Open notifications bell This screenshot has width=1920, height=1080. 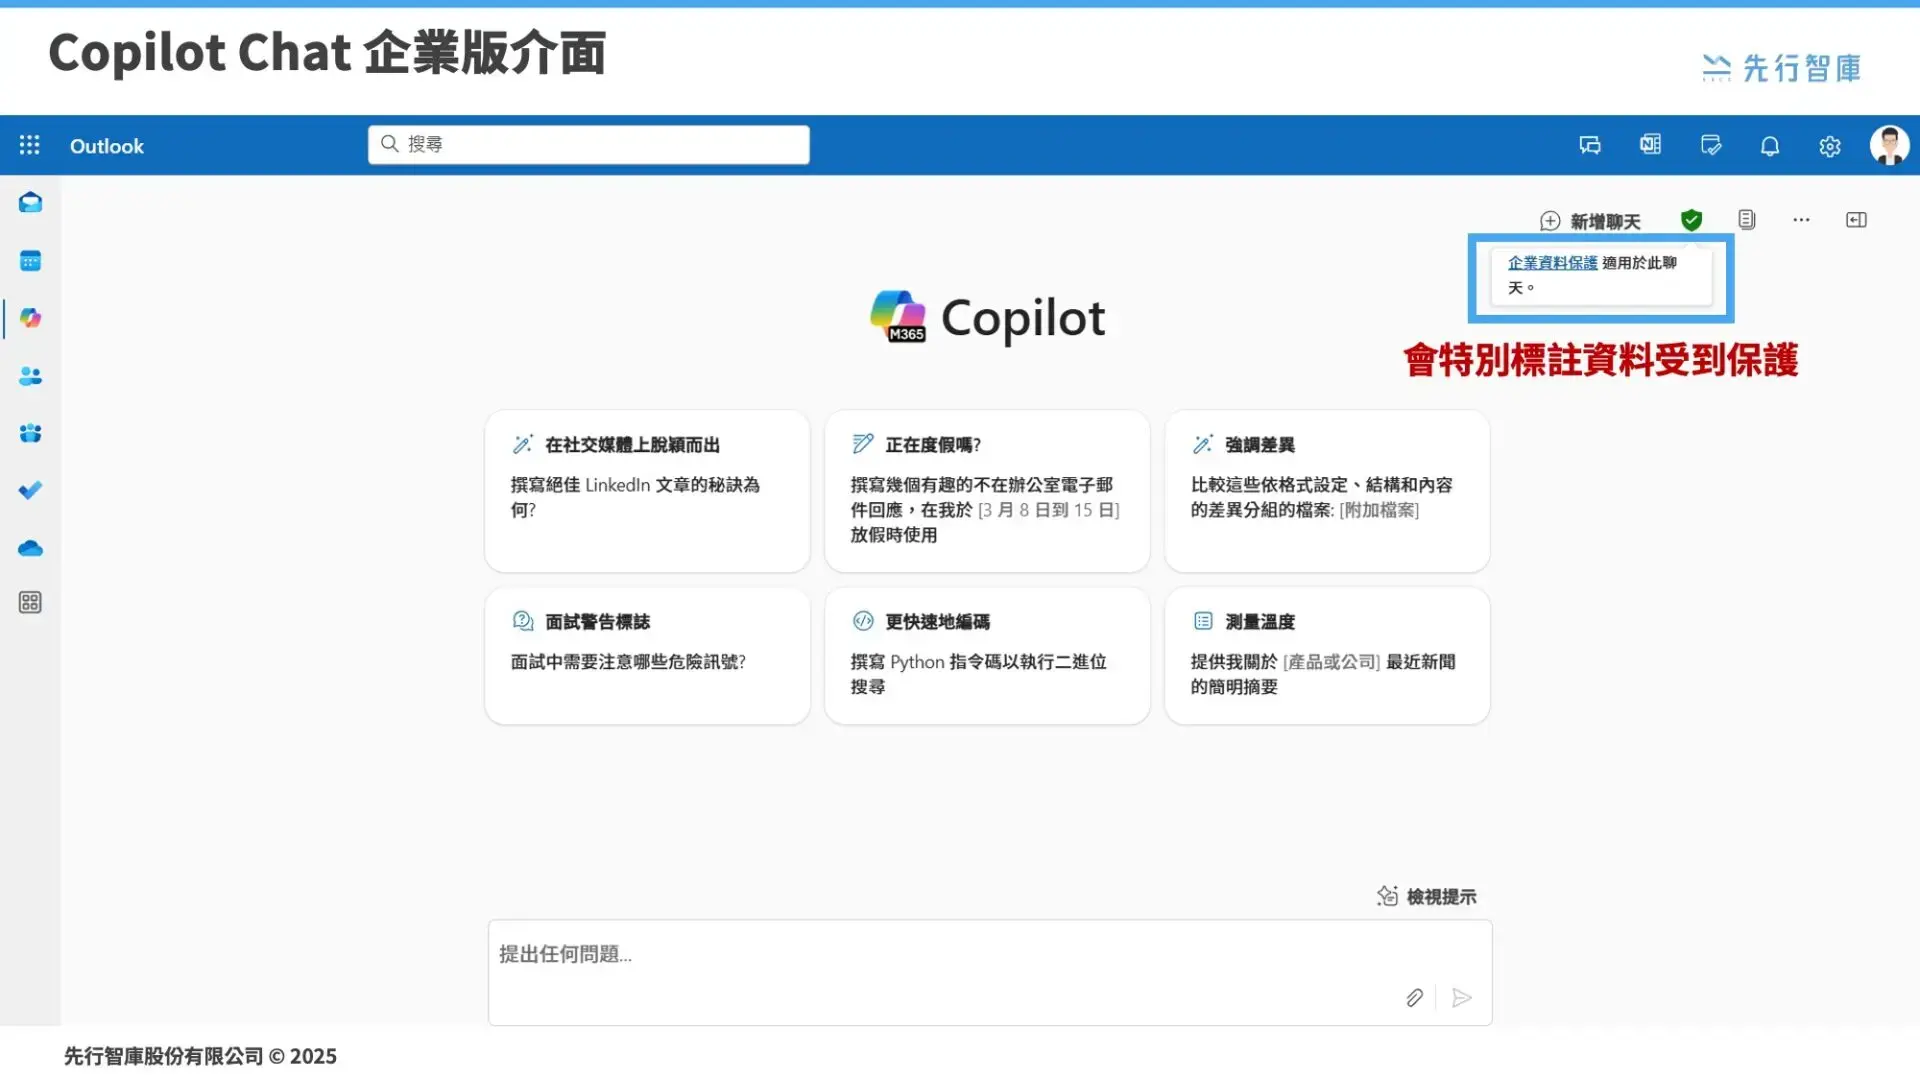tap(1770, 147)
